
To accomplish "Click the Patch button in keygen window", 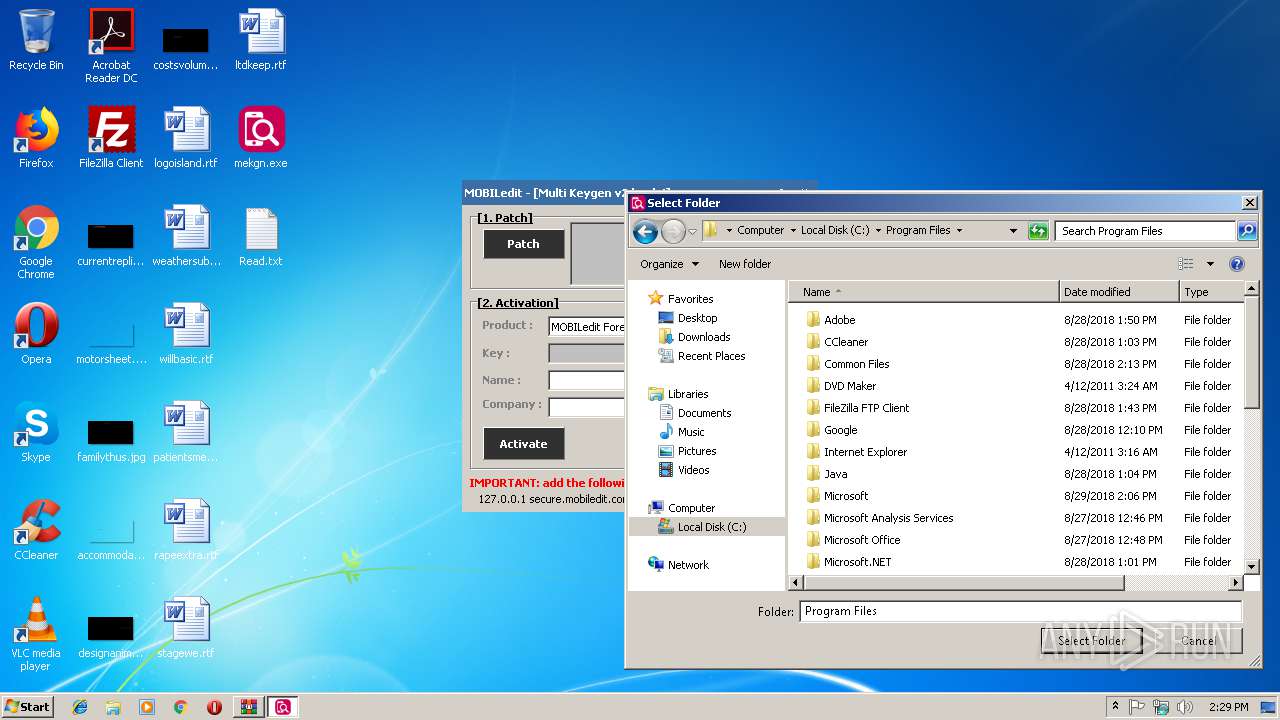I will (523, 244).
